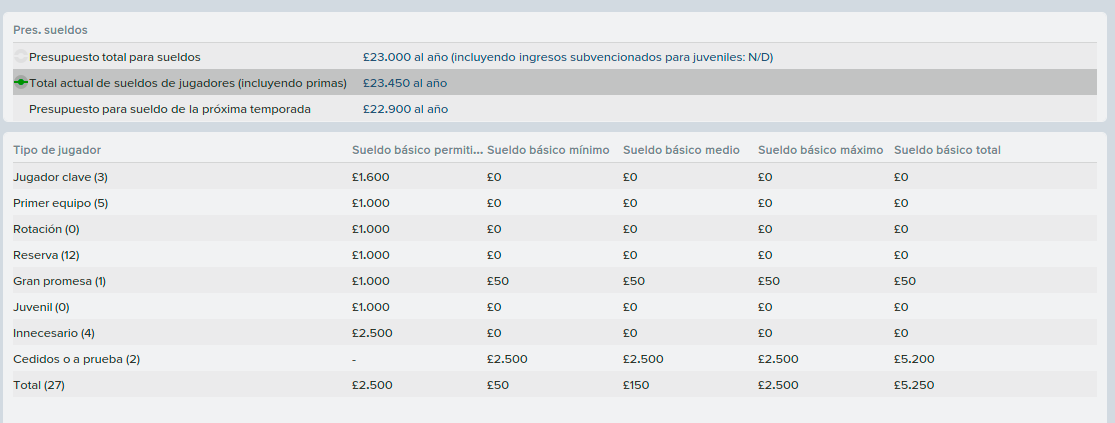Click Sueldo básico medio column header
The width and height of the screenshot is (1115, 423).
pyautogui.click(x=681, y=150)
